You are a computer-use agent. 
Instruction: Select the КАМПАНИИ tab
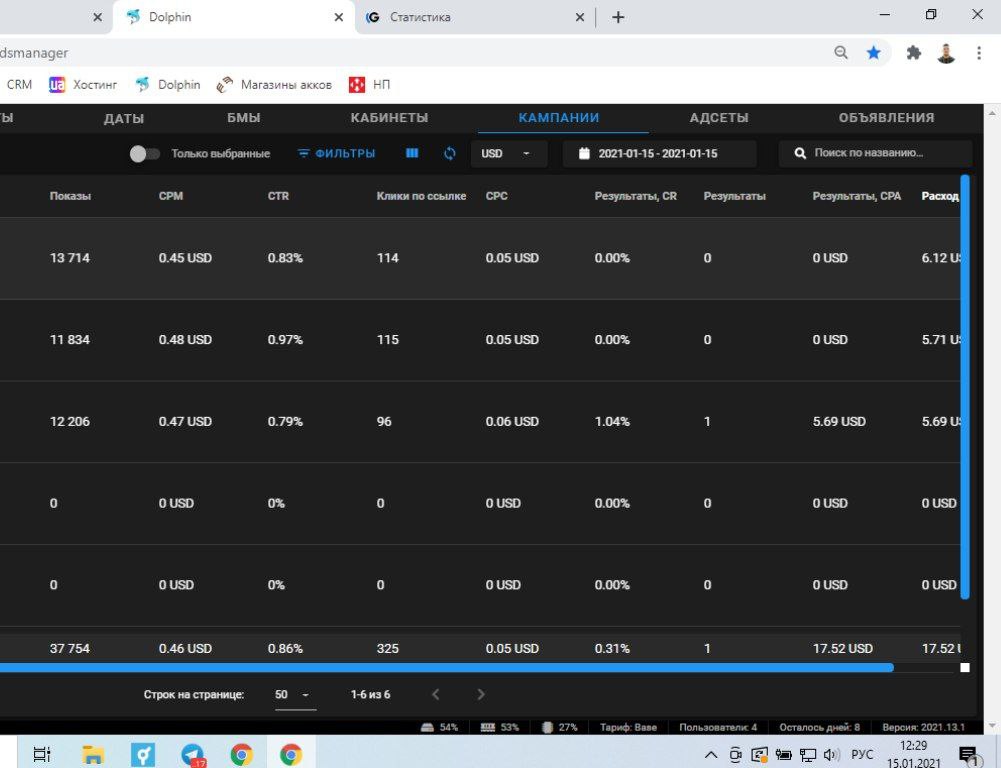559,118
